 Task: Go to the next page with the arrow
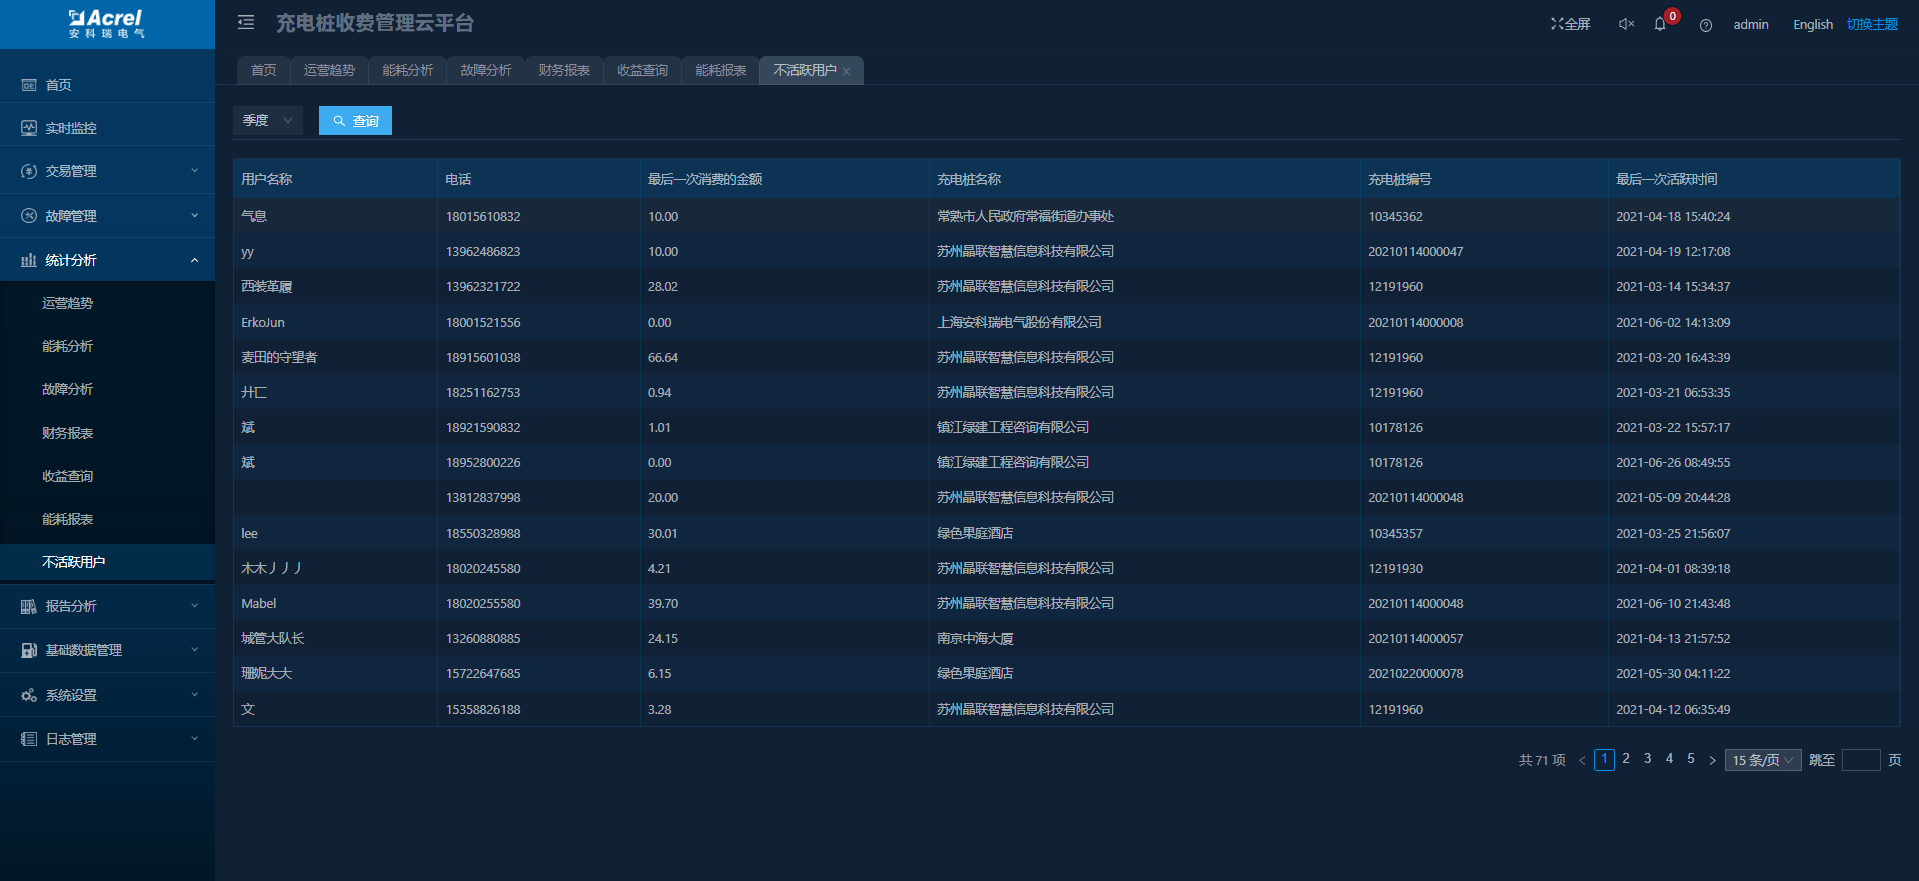(x=1712, y=761)
